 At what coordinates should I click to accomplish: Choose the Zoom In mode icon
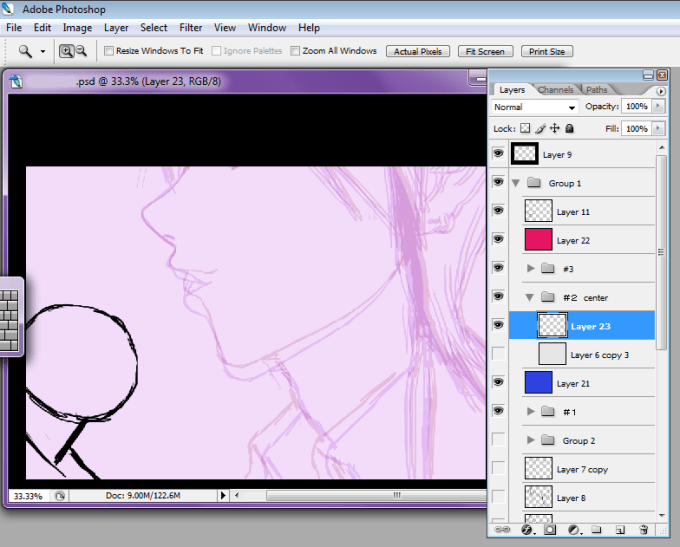(66, 51)
